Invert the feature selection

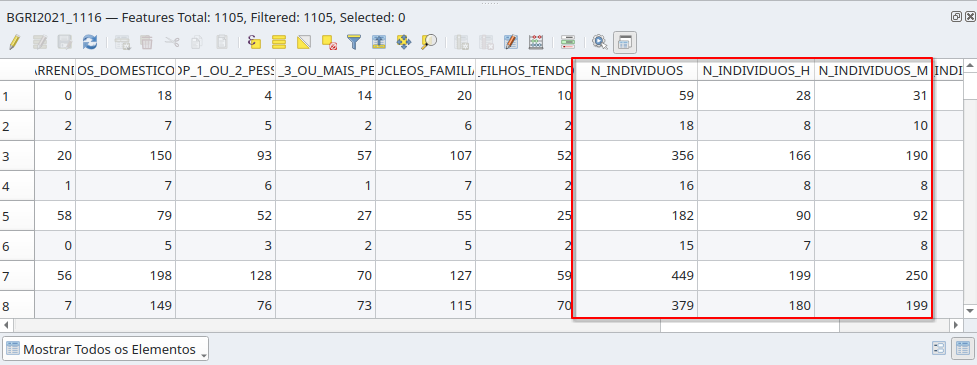304,42
